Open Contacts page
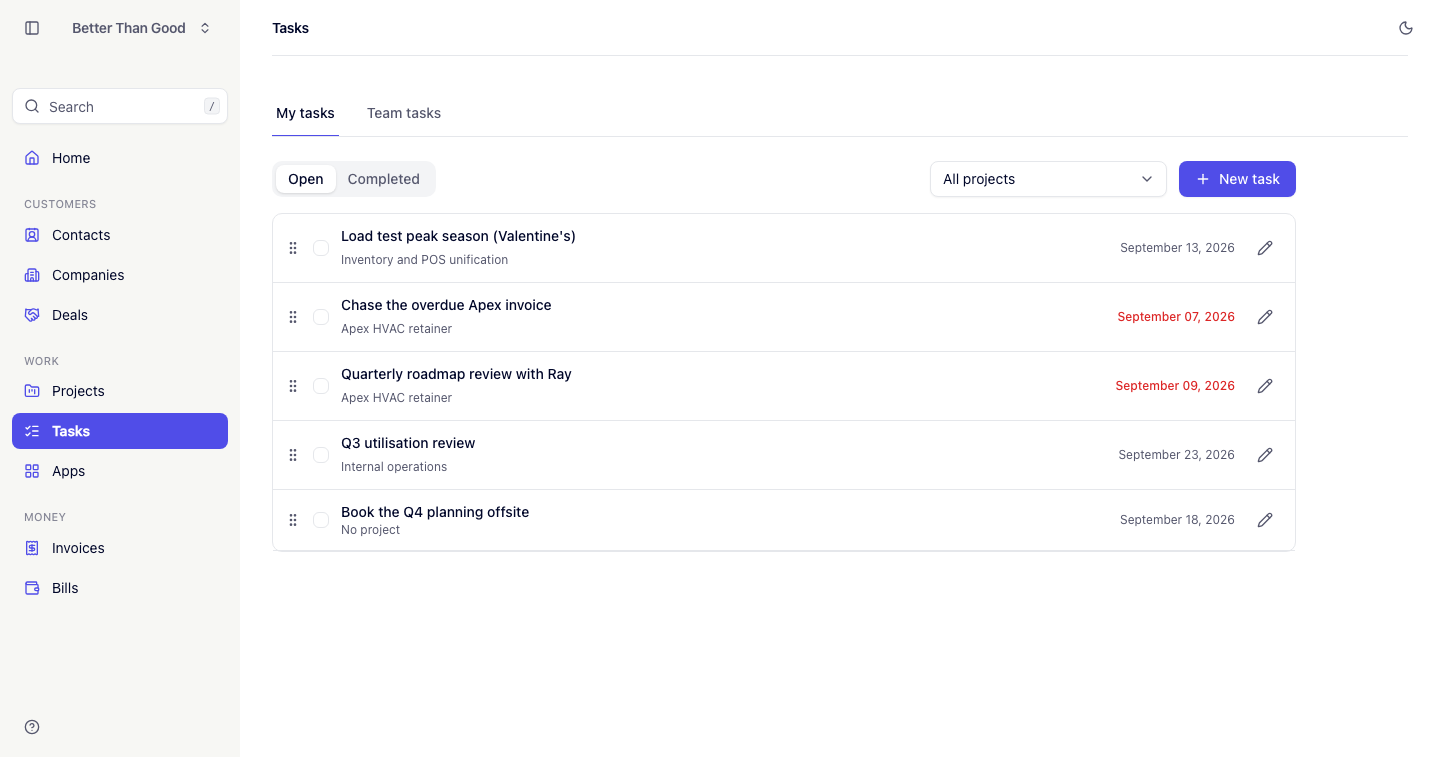 click(x=120, y=235)
